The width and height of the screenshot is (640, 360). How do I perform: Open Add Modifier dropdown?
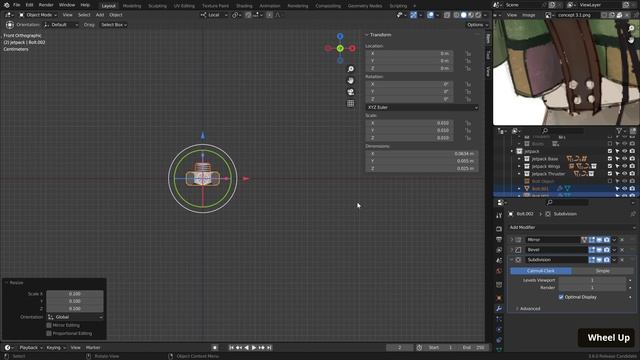[x=571, y=227]
